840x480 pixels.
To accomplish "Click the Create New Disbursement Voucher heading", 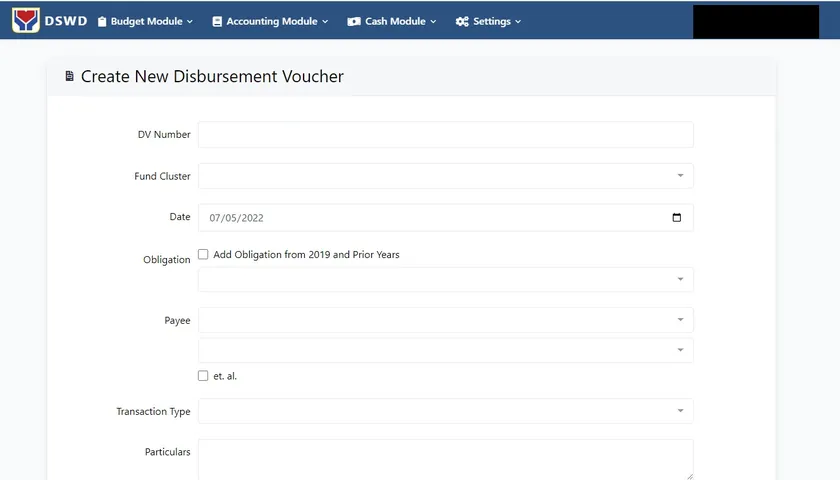I will tap(212, 76).
